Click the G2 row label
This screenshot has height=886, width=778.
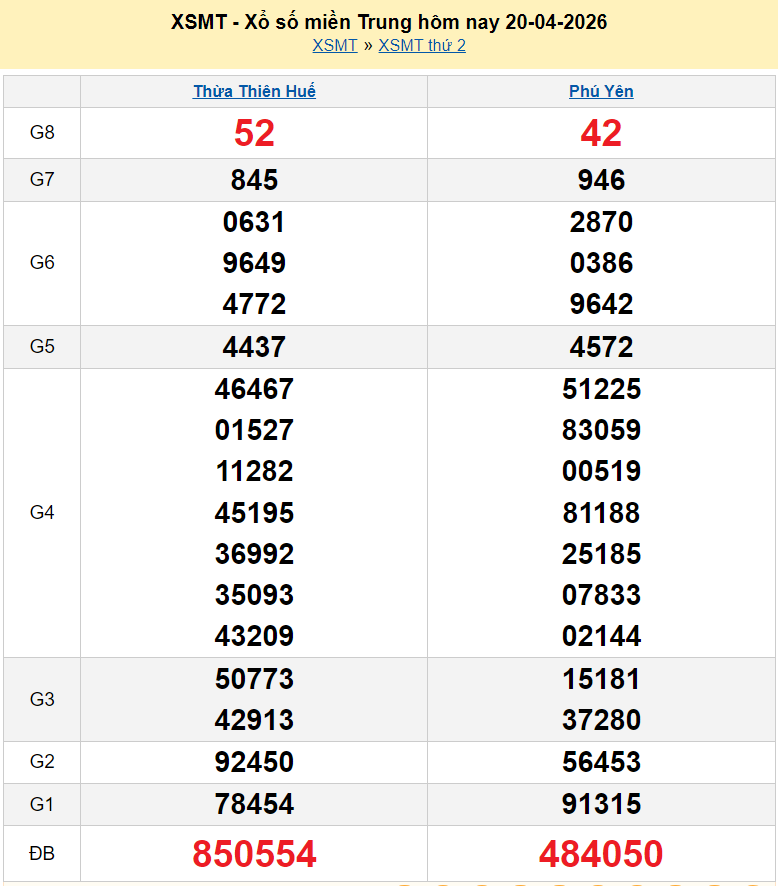point(42,762)
